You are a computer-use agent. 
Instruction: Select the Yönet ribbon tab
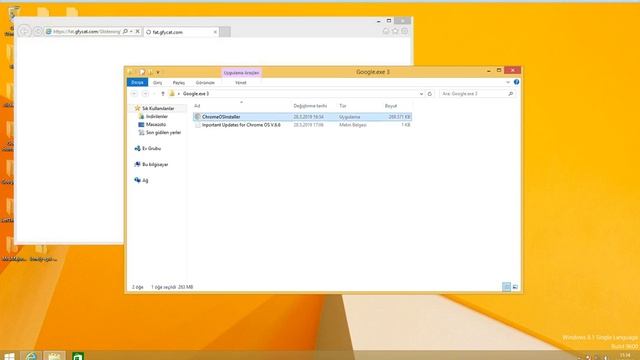[x=241, y=83]
